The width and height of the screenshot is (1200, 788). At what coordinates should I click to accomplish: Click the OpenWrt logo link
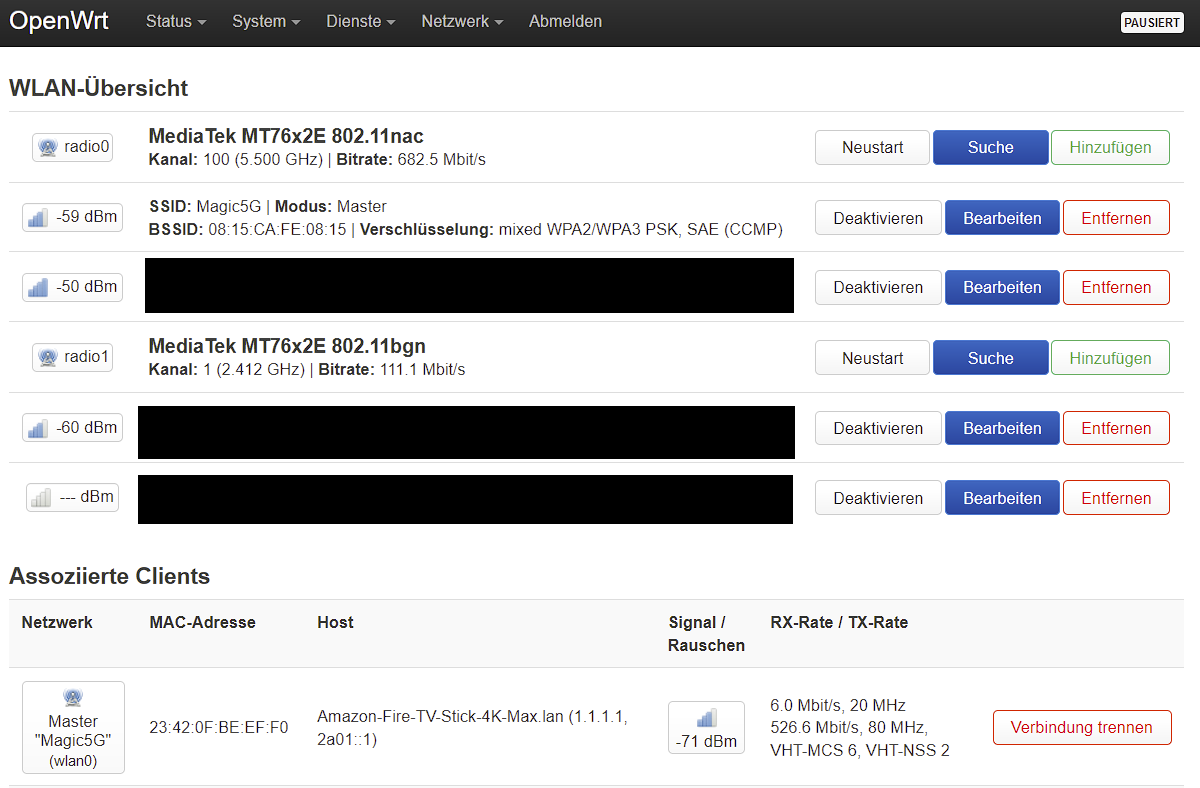(59, 21)
